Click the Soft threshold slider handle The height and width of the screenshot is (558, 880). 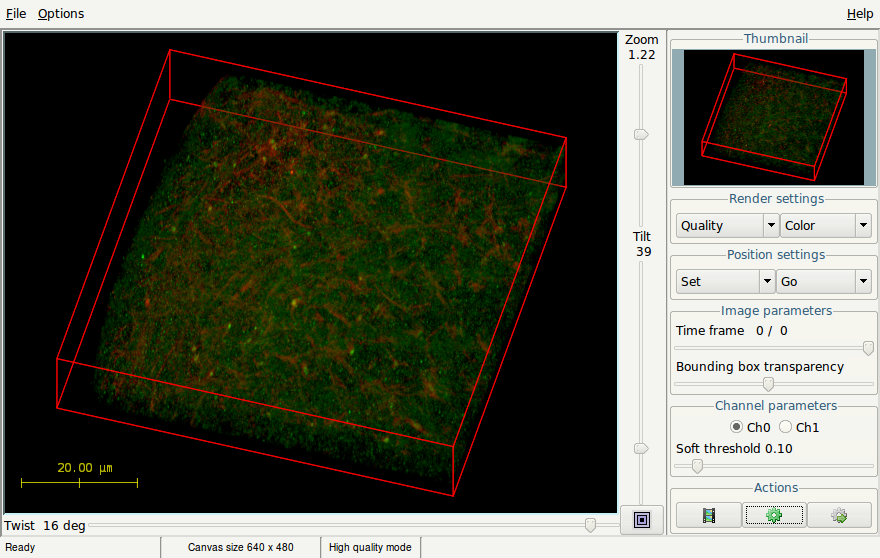[697, 466]
